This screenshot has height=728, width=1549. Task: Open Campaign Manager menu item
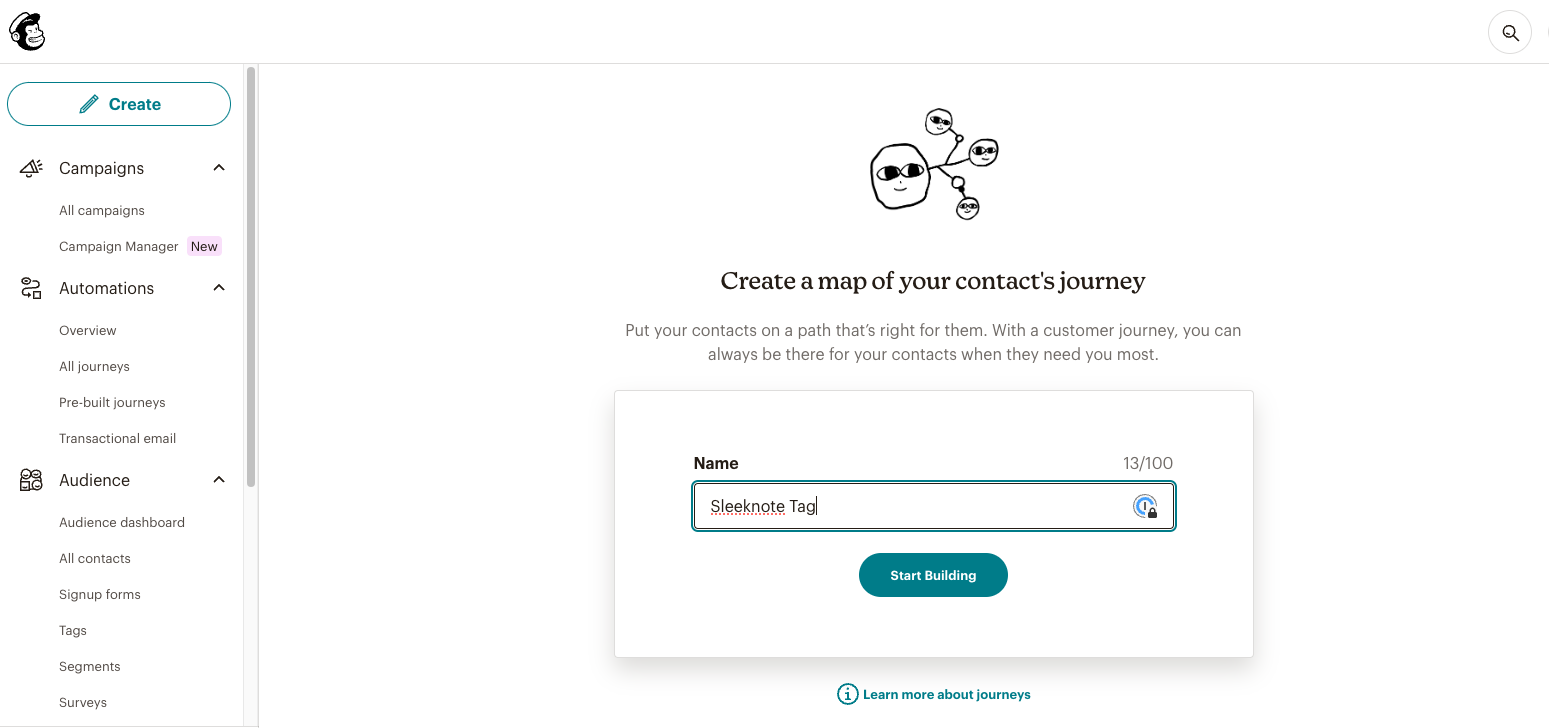(119, 246)
